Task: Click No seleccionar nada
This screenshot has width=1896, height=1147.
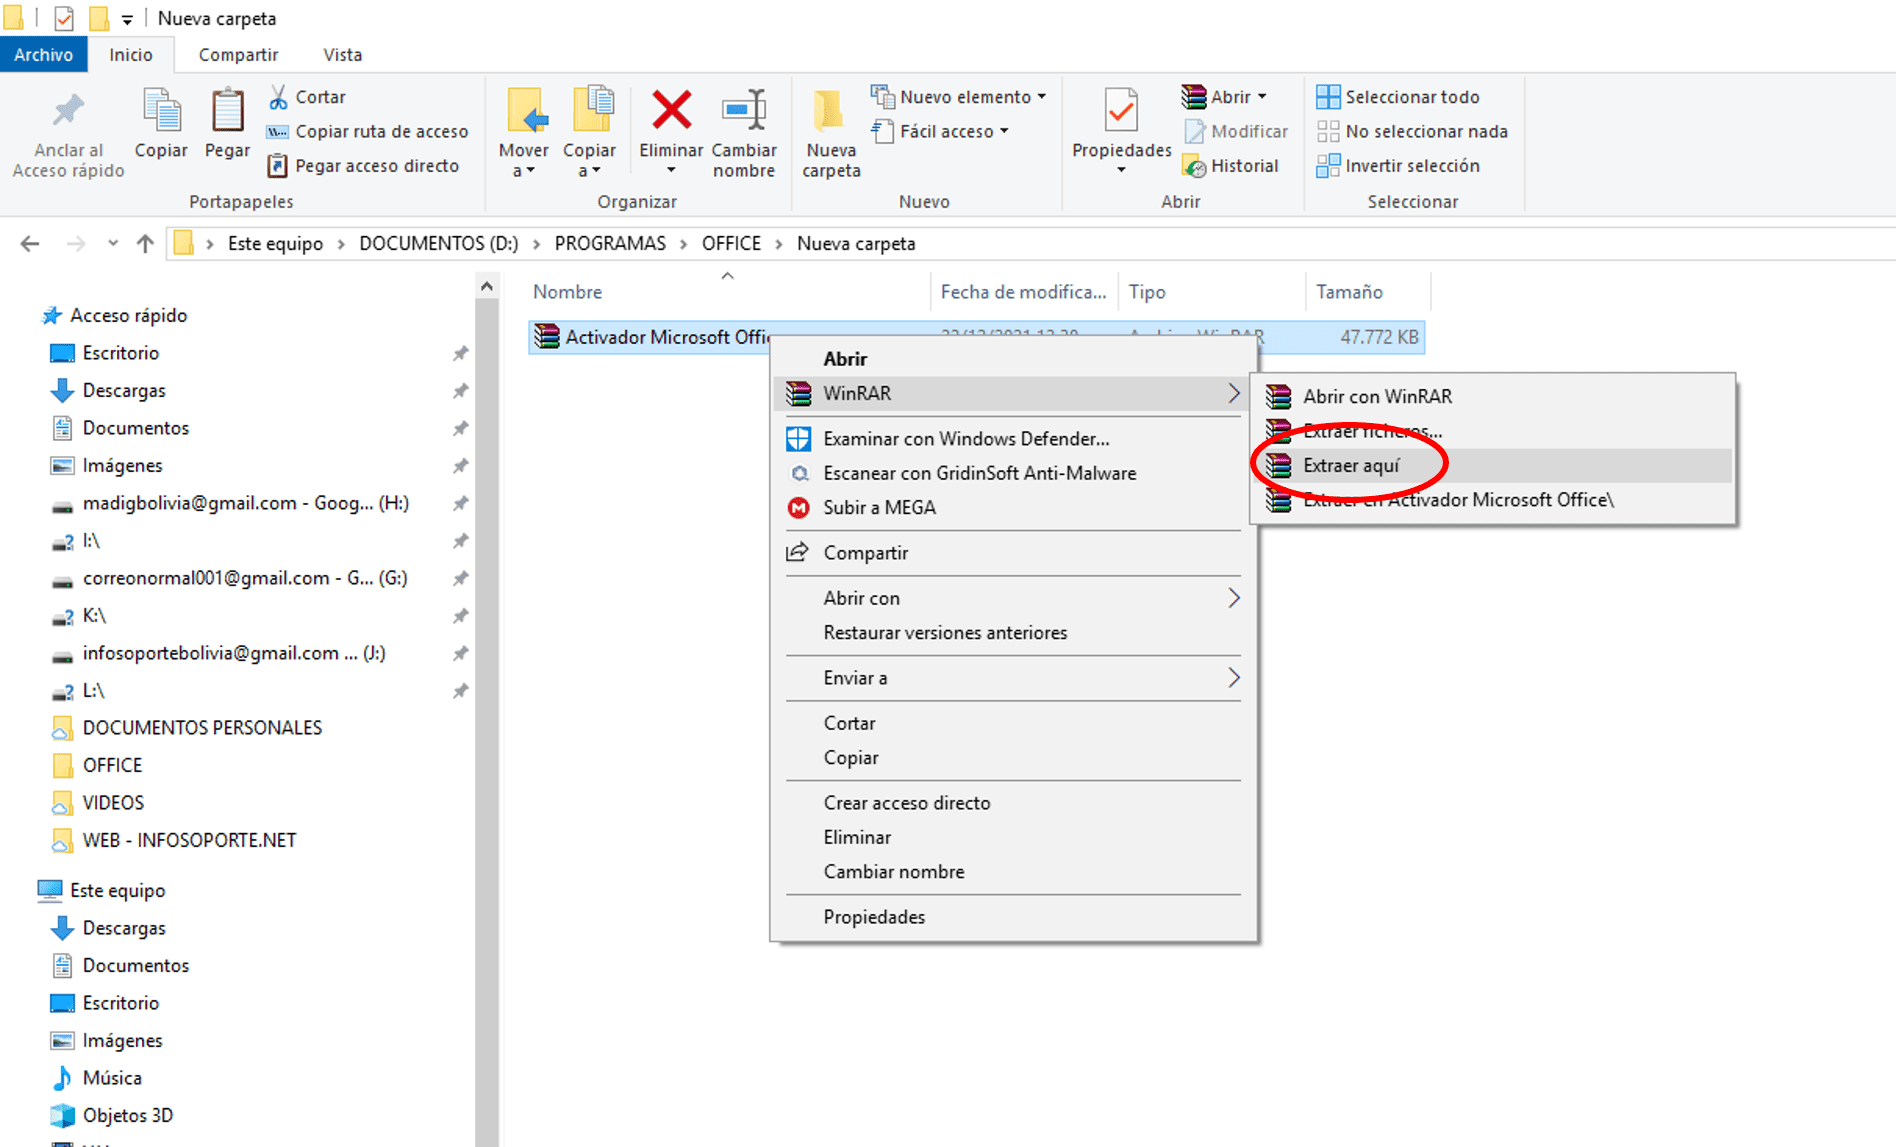Action: tap(1412, 131)
